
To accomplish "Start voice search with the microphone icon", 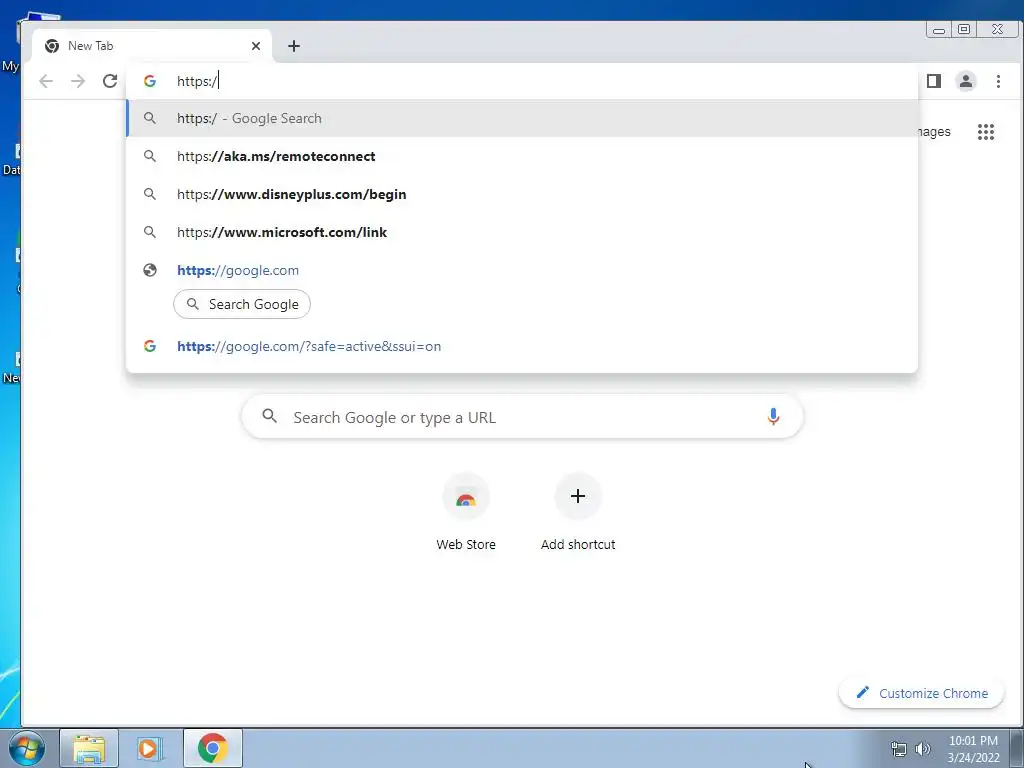I will pos(773,417).
